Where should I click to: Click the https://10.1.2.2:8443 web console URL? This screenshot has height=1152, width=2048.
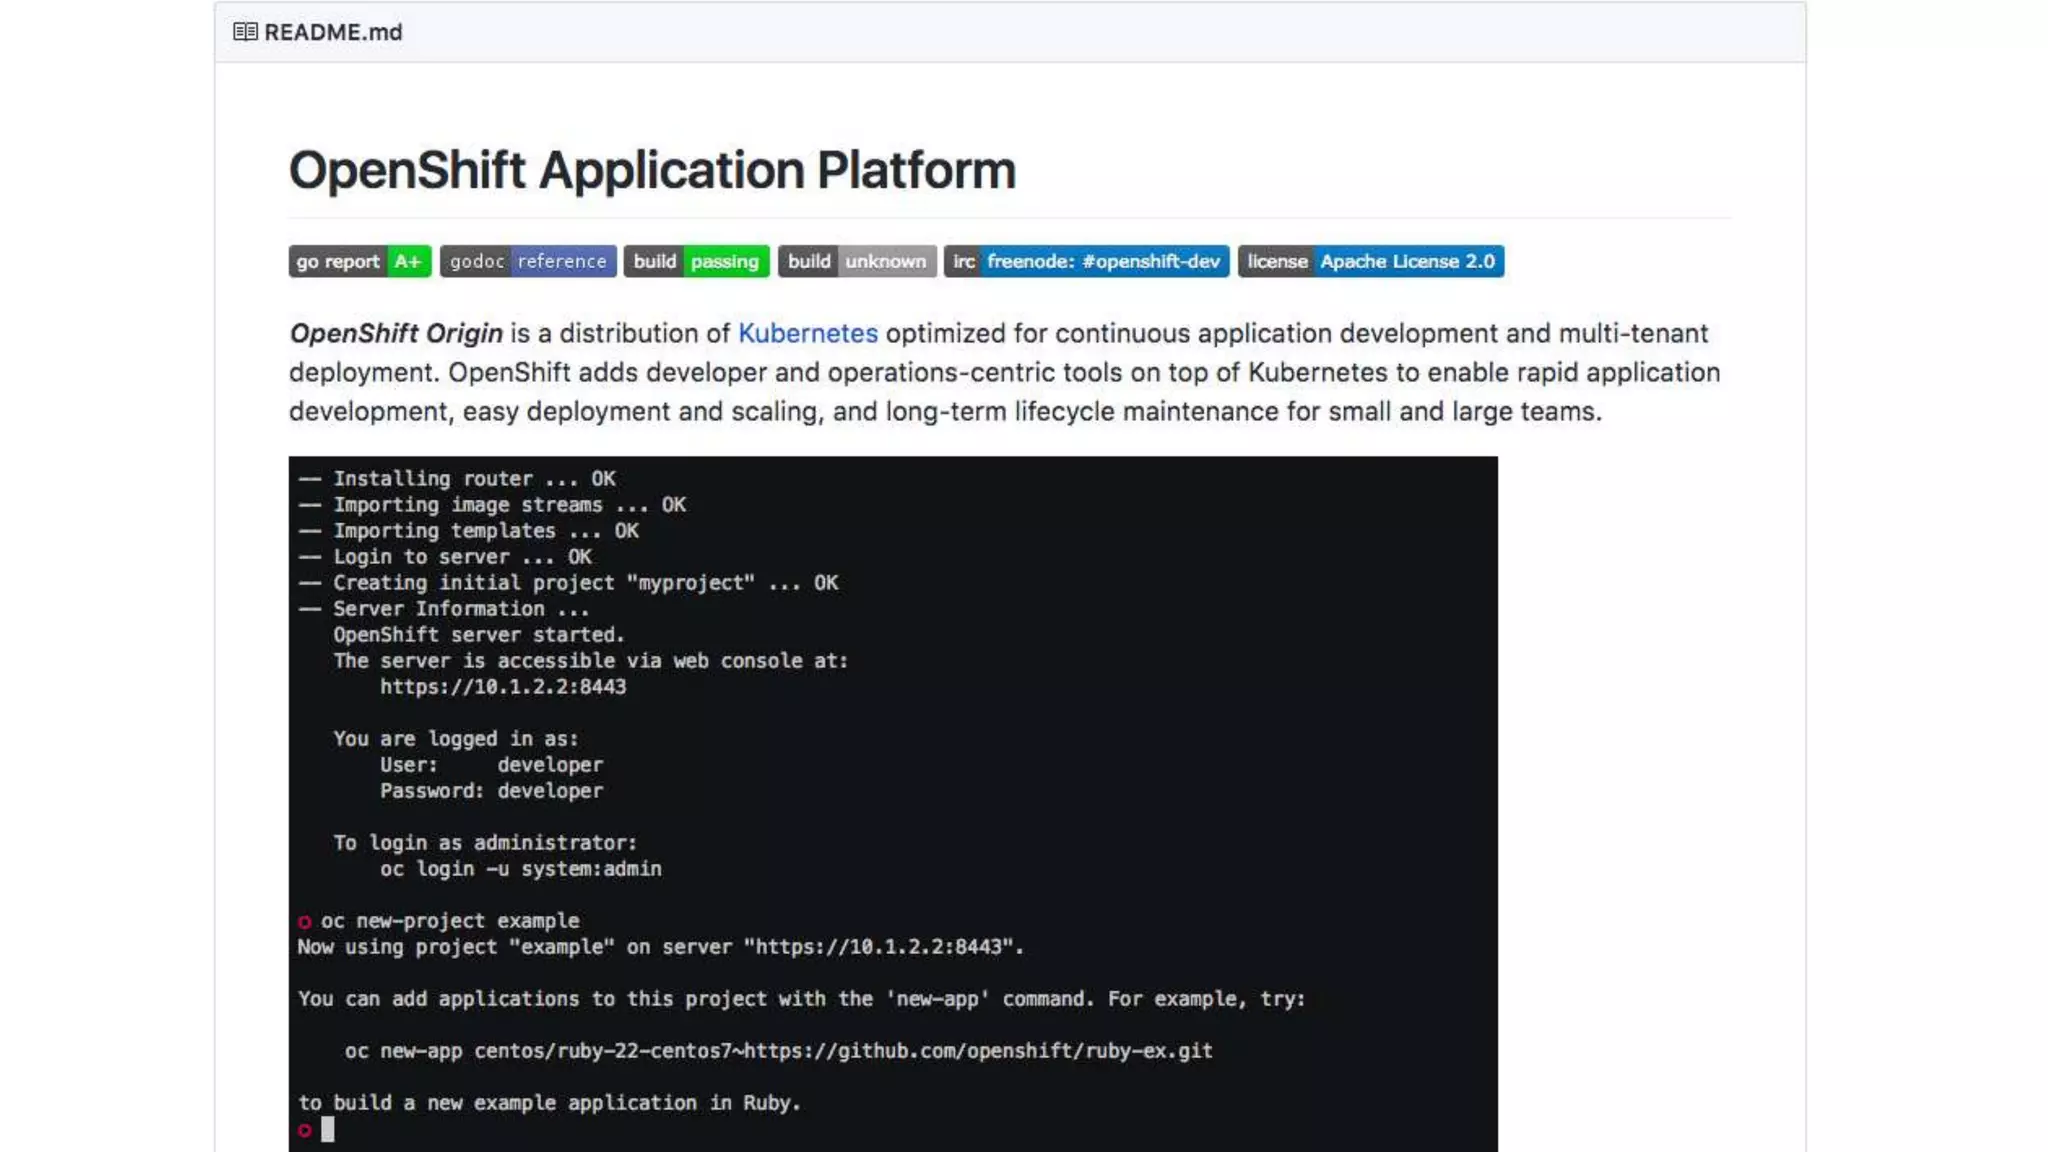click(x=503, y=687)
